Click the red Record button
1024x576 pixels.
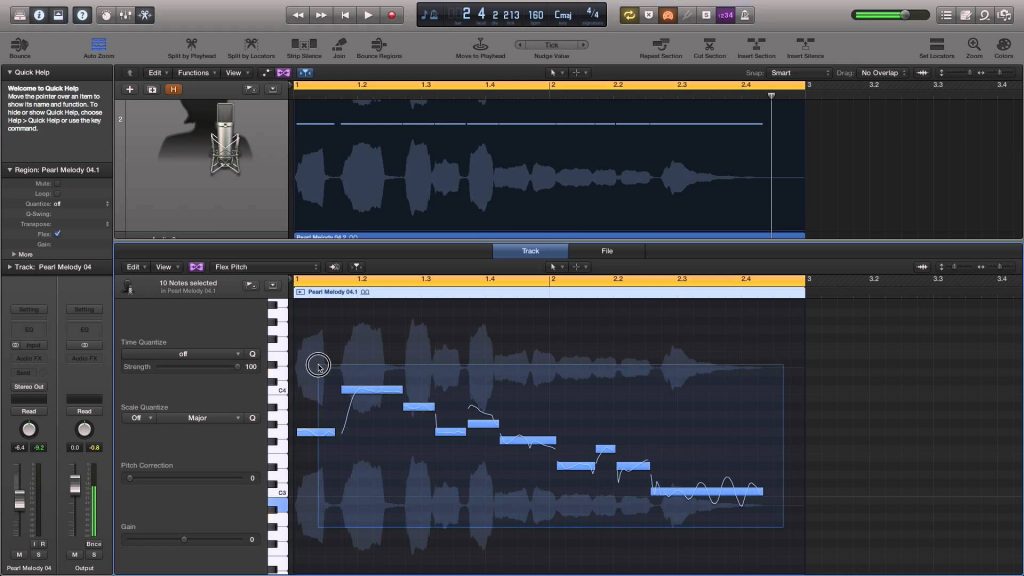click(392, 14)
